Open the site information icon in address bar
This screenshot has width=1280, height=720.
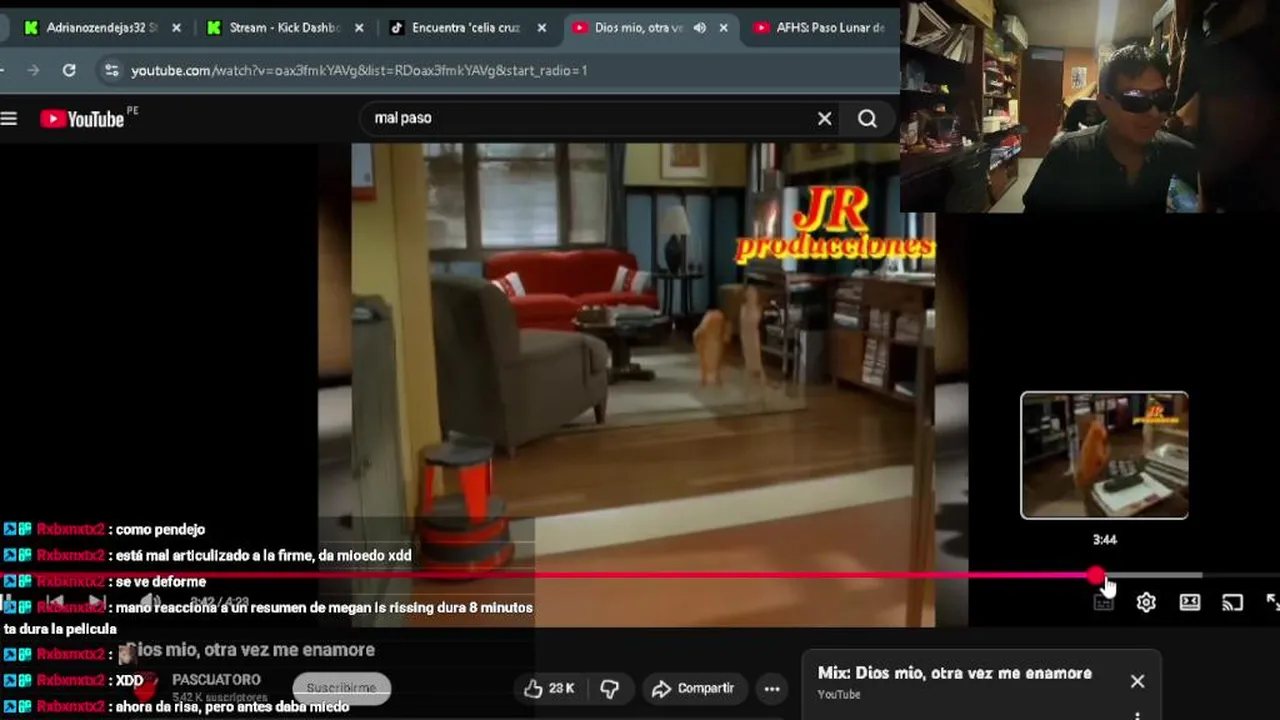tap(112, 70)
